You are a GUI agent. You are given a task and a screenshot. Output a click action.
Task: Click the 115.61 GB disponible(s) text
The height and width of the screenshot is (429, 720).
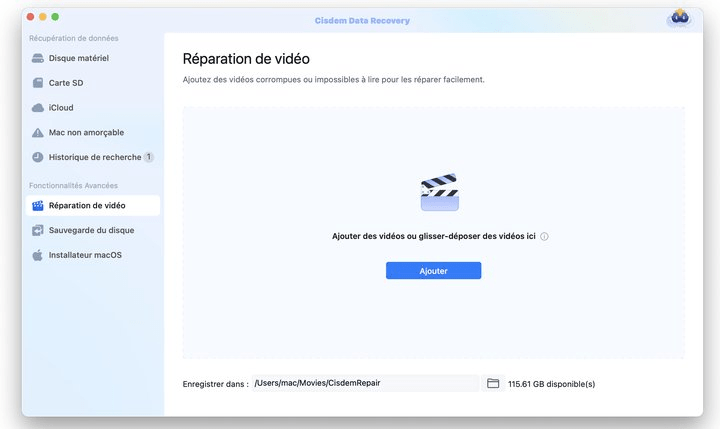coord(551,384)
